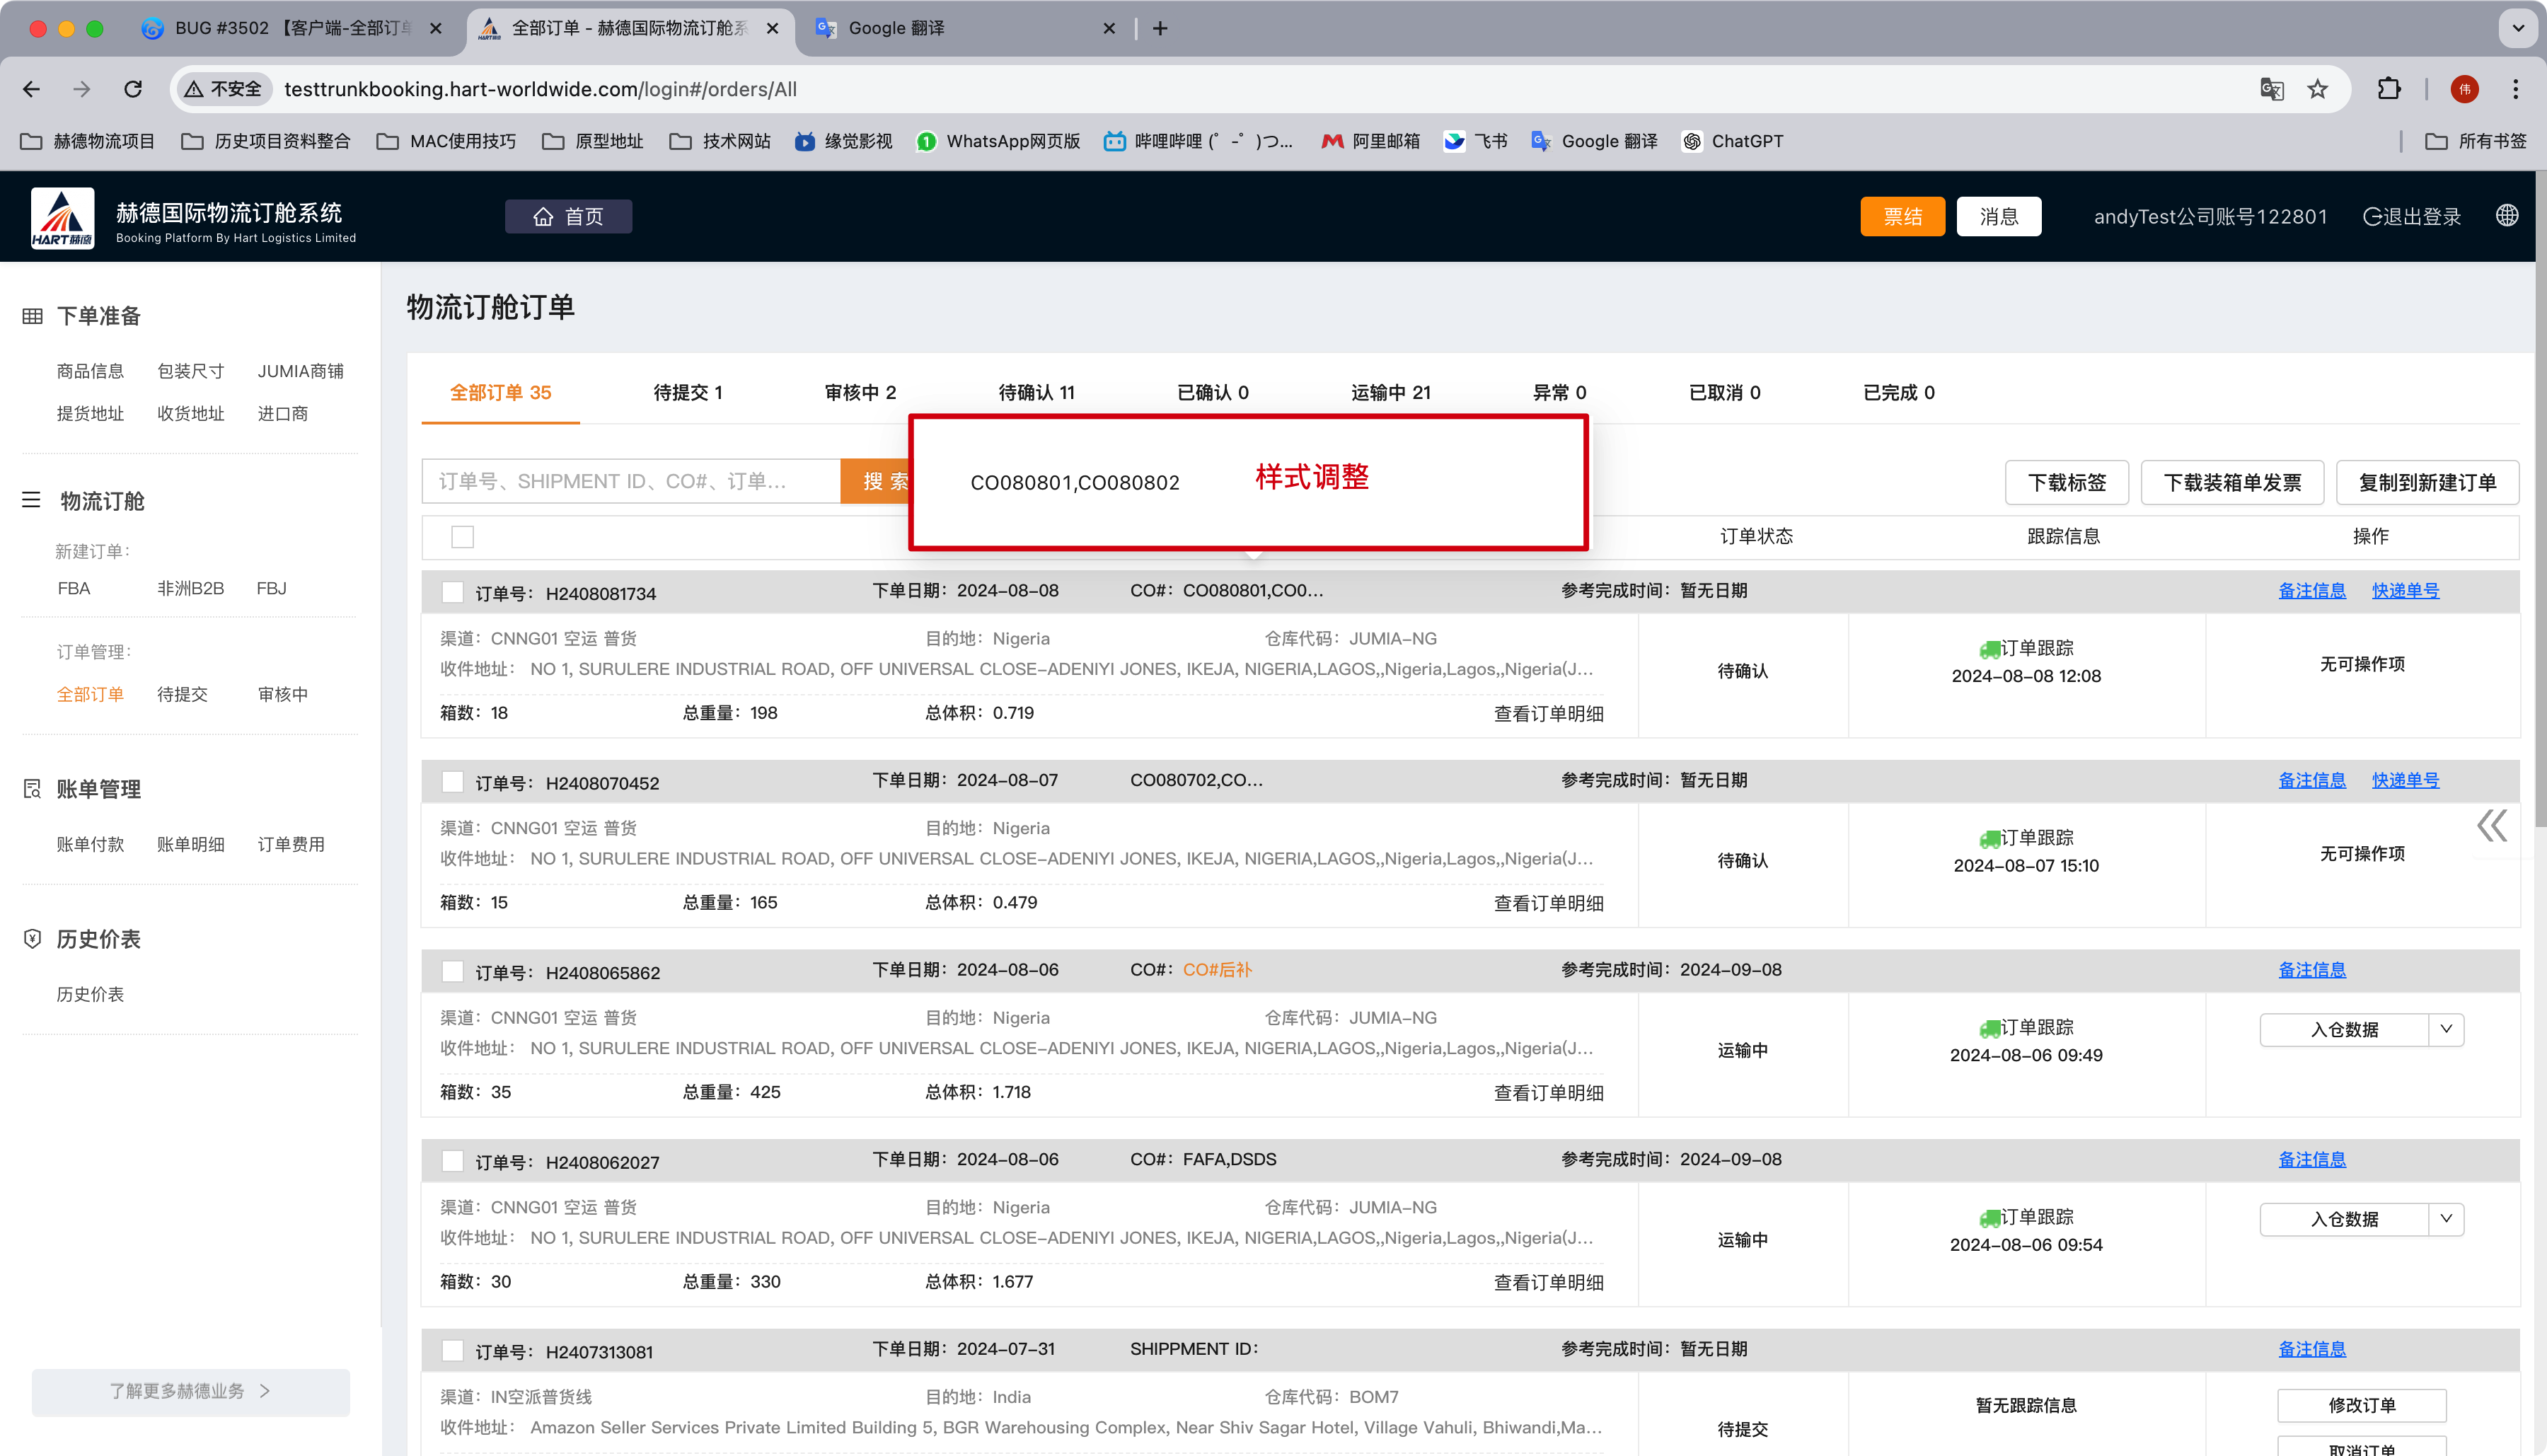Open 入仓数据 dropdown arrow for order H2408062027
The height and width of the screenshot is (1456, 2547).
(x=2446, y=1218)
